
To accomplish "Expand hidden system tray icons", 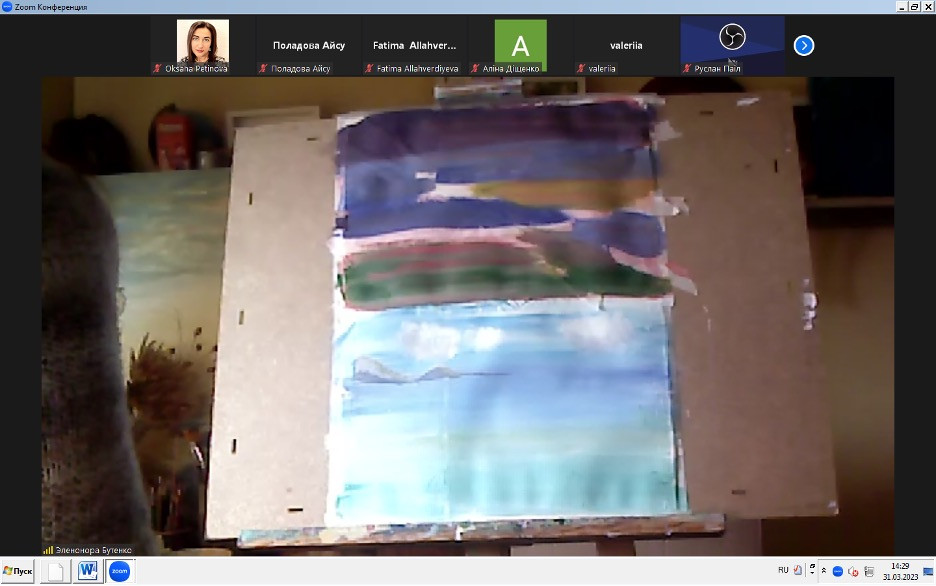I will point(824,571).
